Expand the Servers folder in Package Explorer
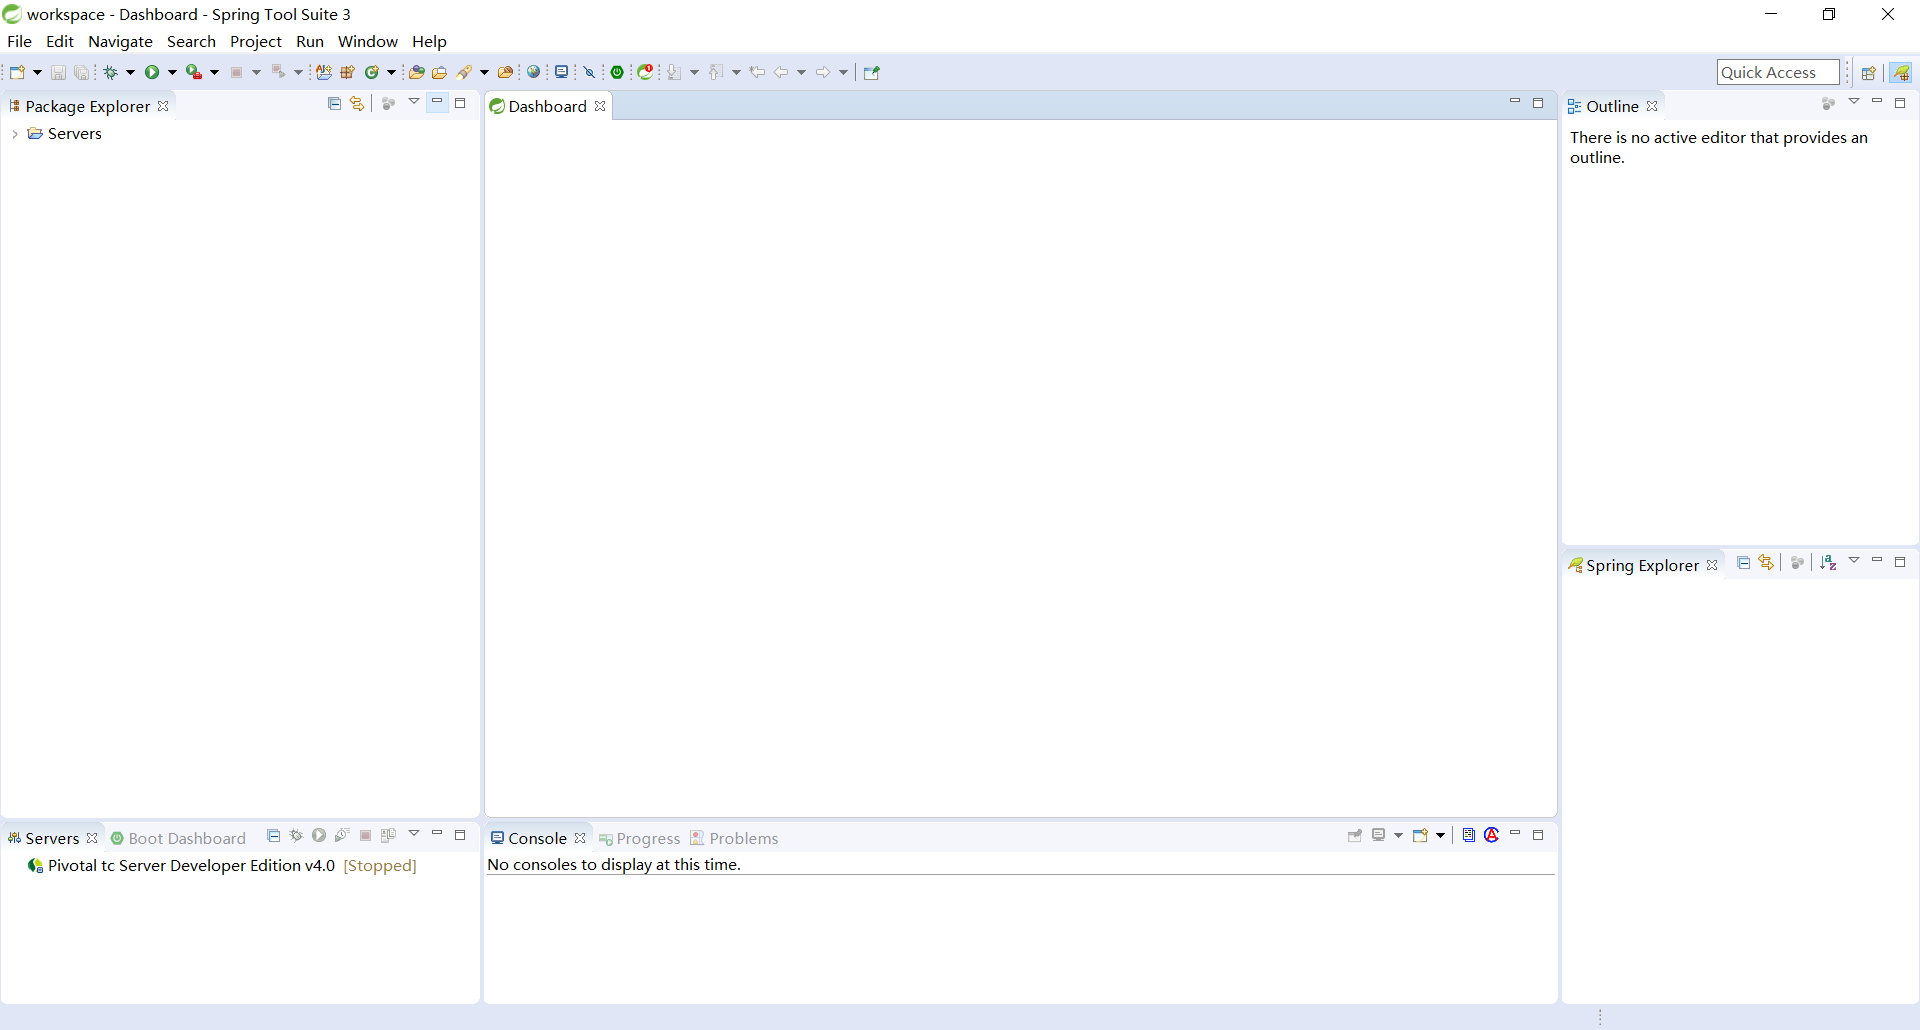1920x1030 pixels. pyautogui.click(x=15, y=134)
